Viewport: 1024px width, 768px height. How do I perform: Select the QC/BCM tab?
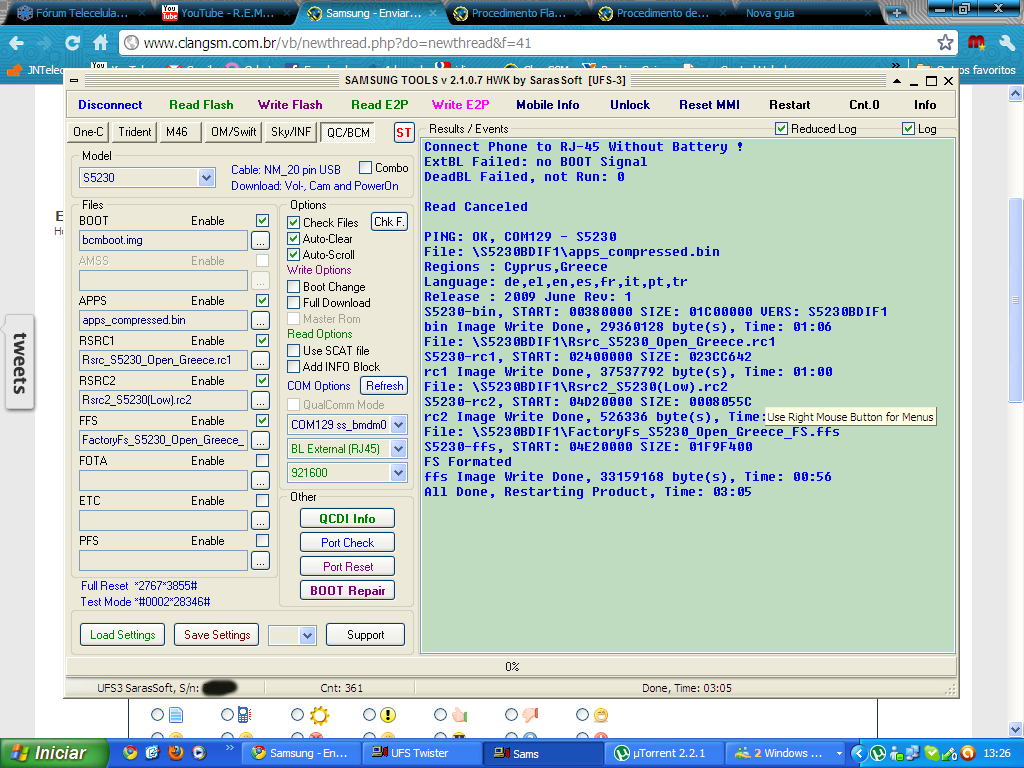(348, 133)
